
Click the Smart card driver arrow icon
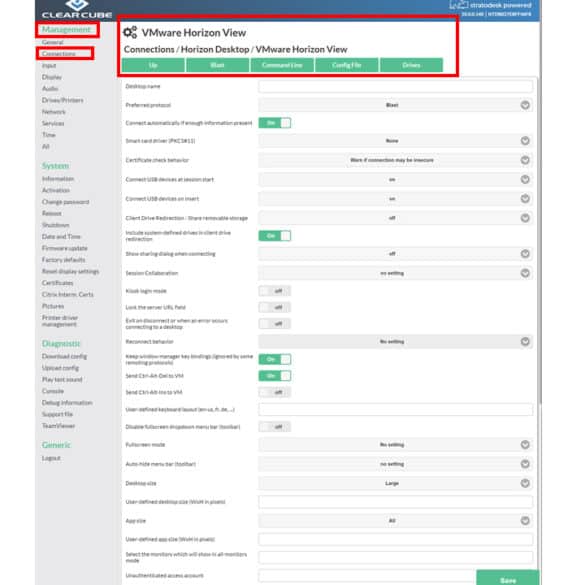pos(525,141)
